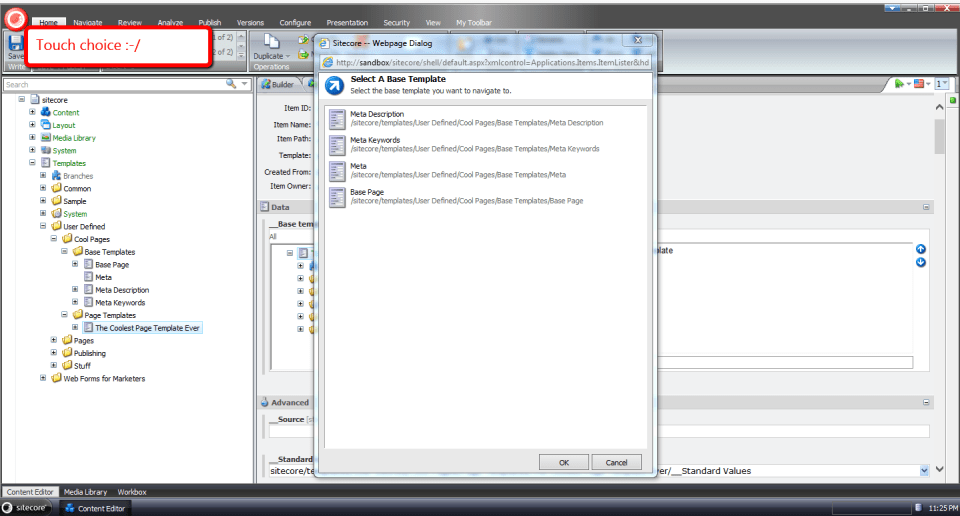Select the Publishing folder in tree
Screen dimensions: 960x516
pos(90,353)
